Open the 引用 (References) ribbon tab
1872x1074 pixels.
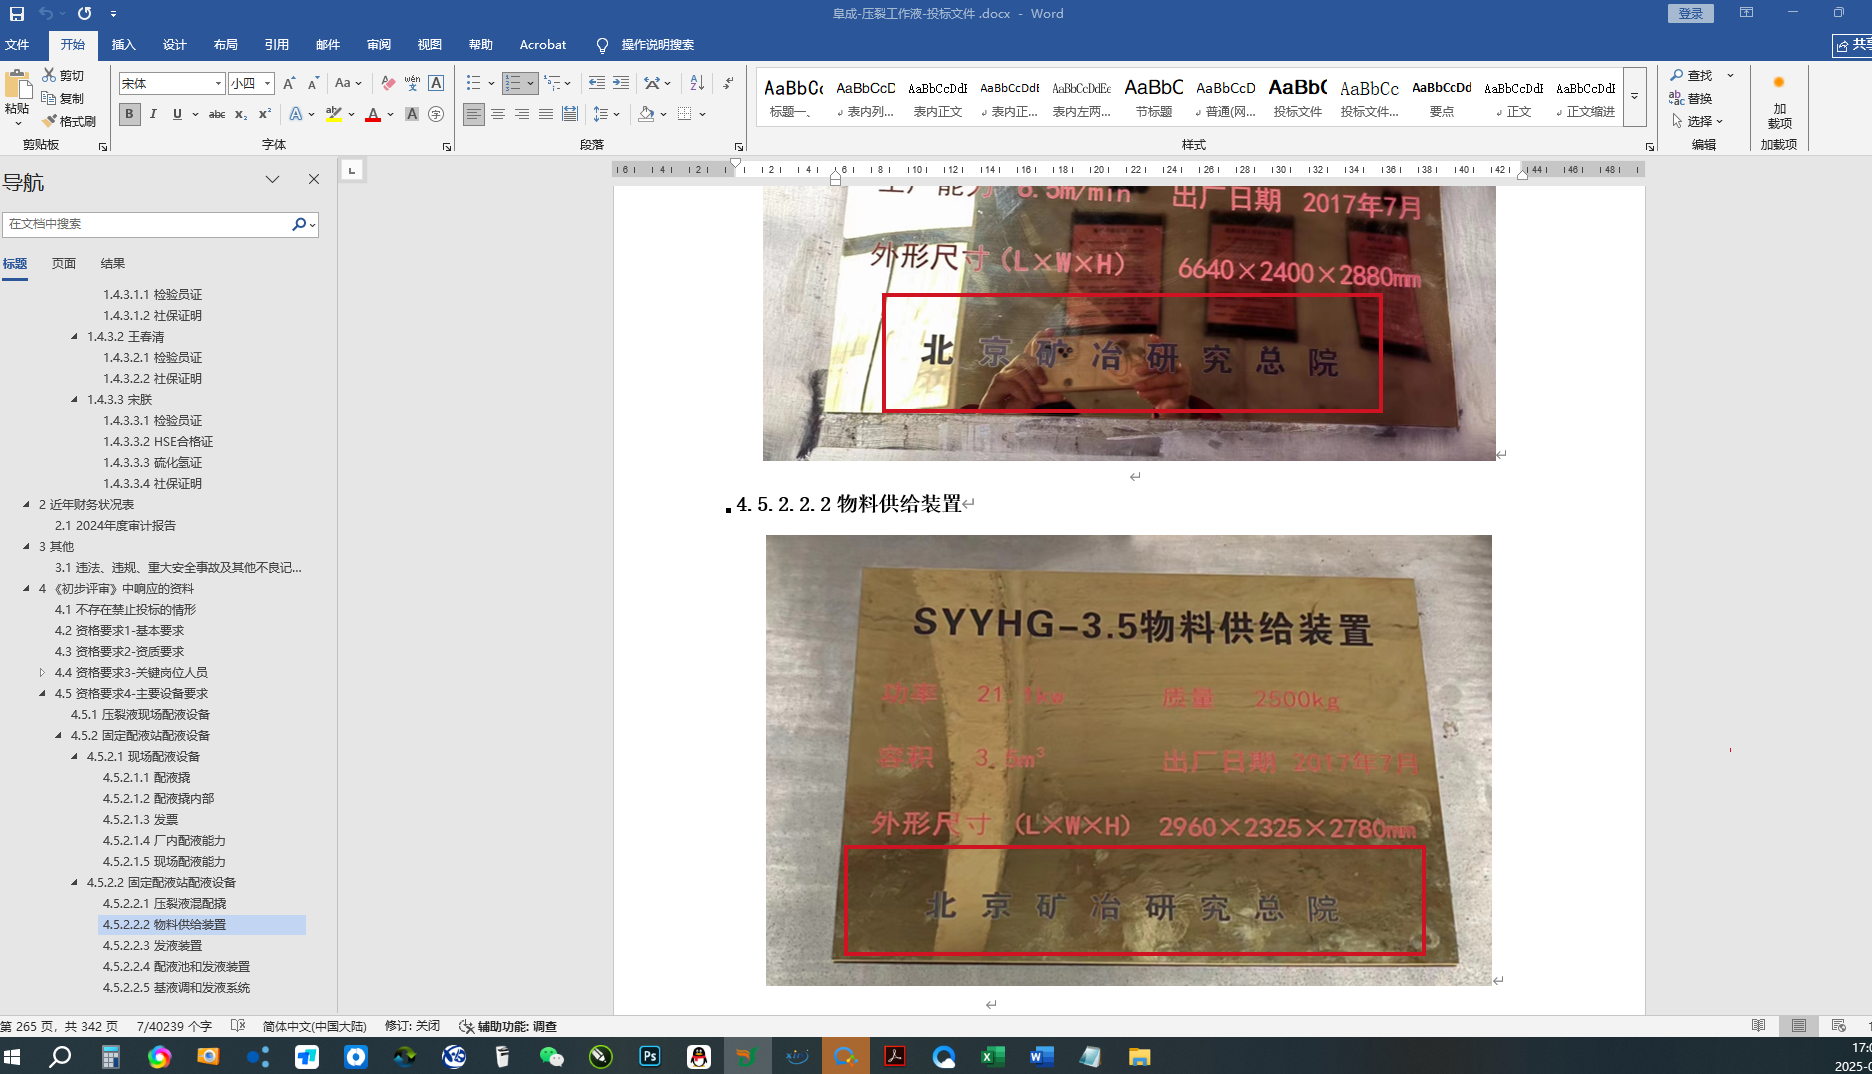(277, 45)
